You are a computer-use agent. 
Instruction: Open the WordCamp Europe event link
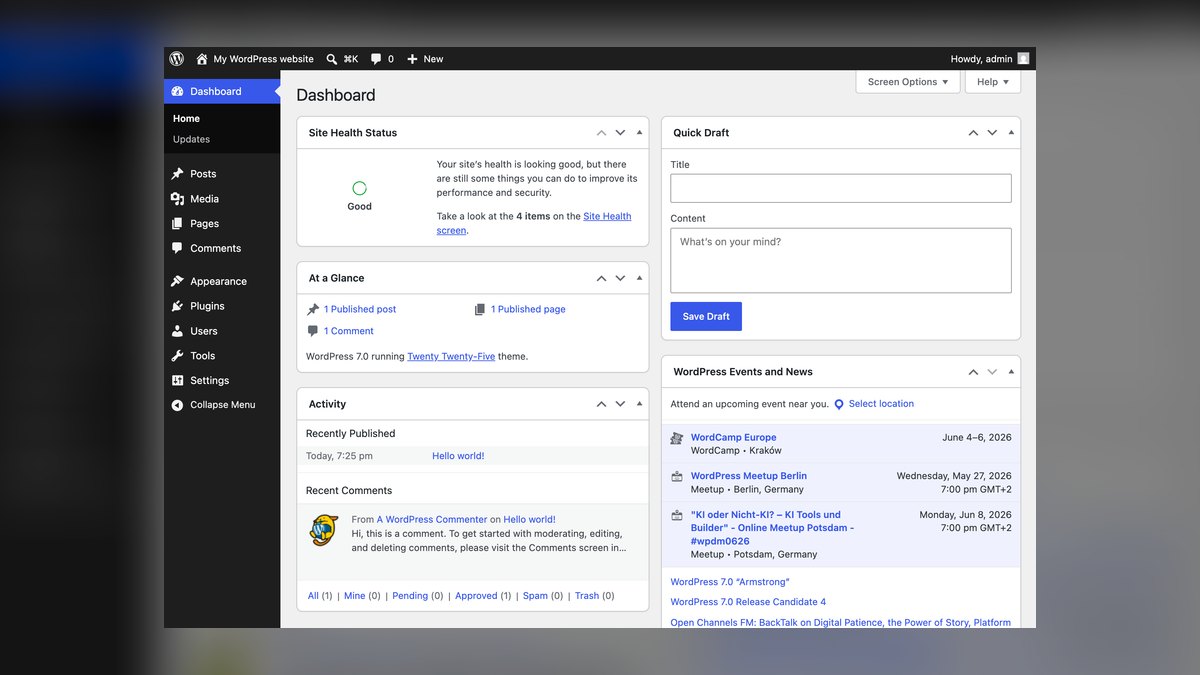pos(733,437)
